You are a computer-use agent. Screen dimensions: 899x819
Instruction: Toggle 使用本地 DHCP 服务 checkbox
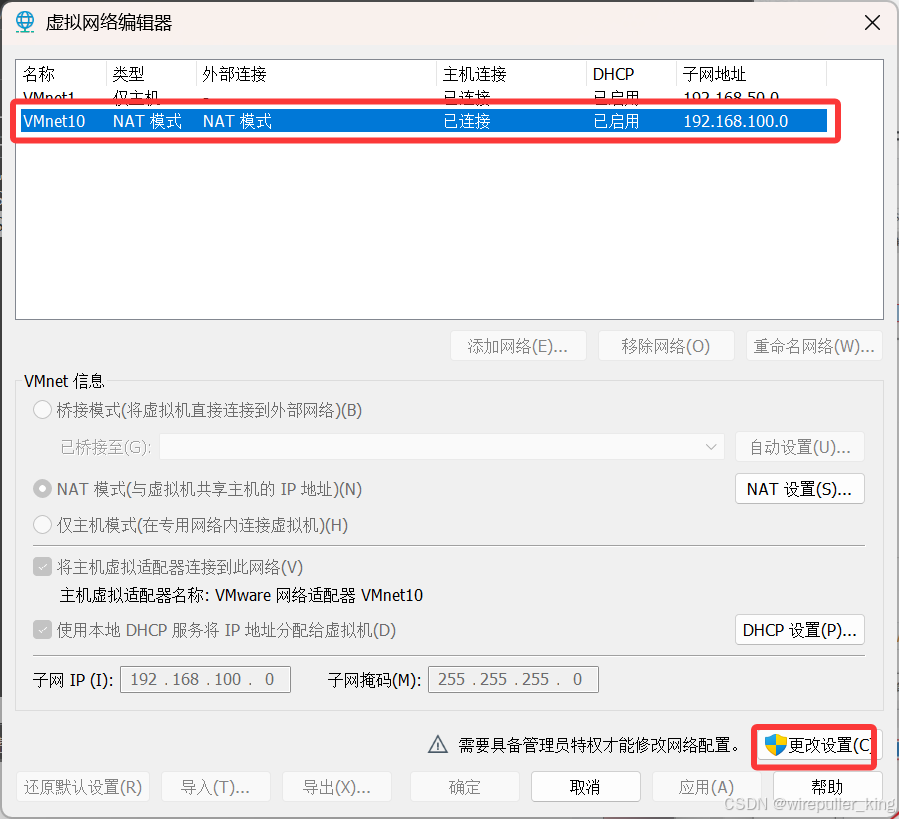(42, 630)
